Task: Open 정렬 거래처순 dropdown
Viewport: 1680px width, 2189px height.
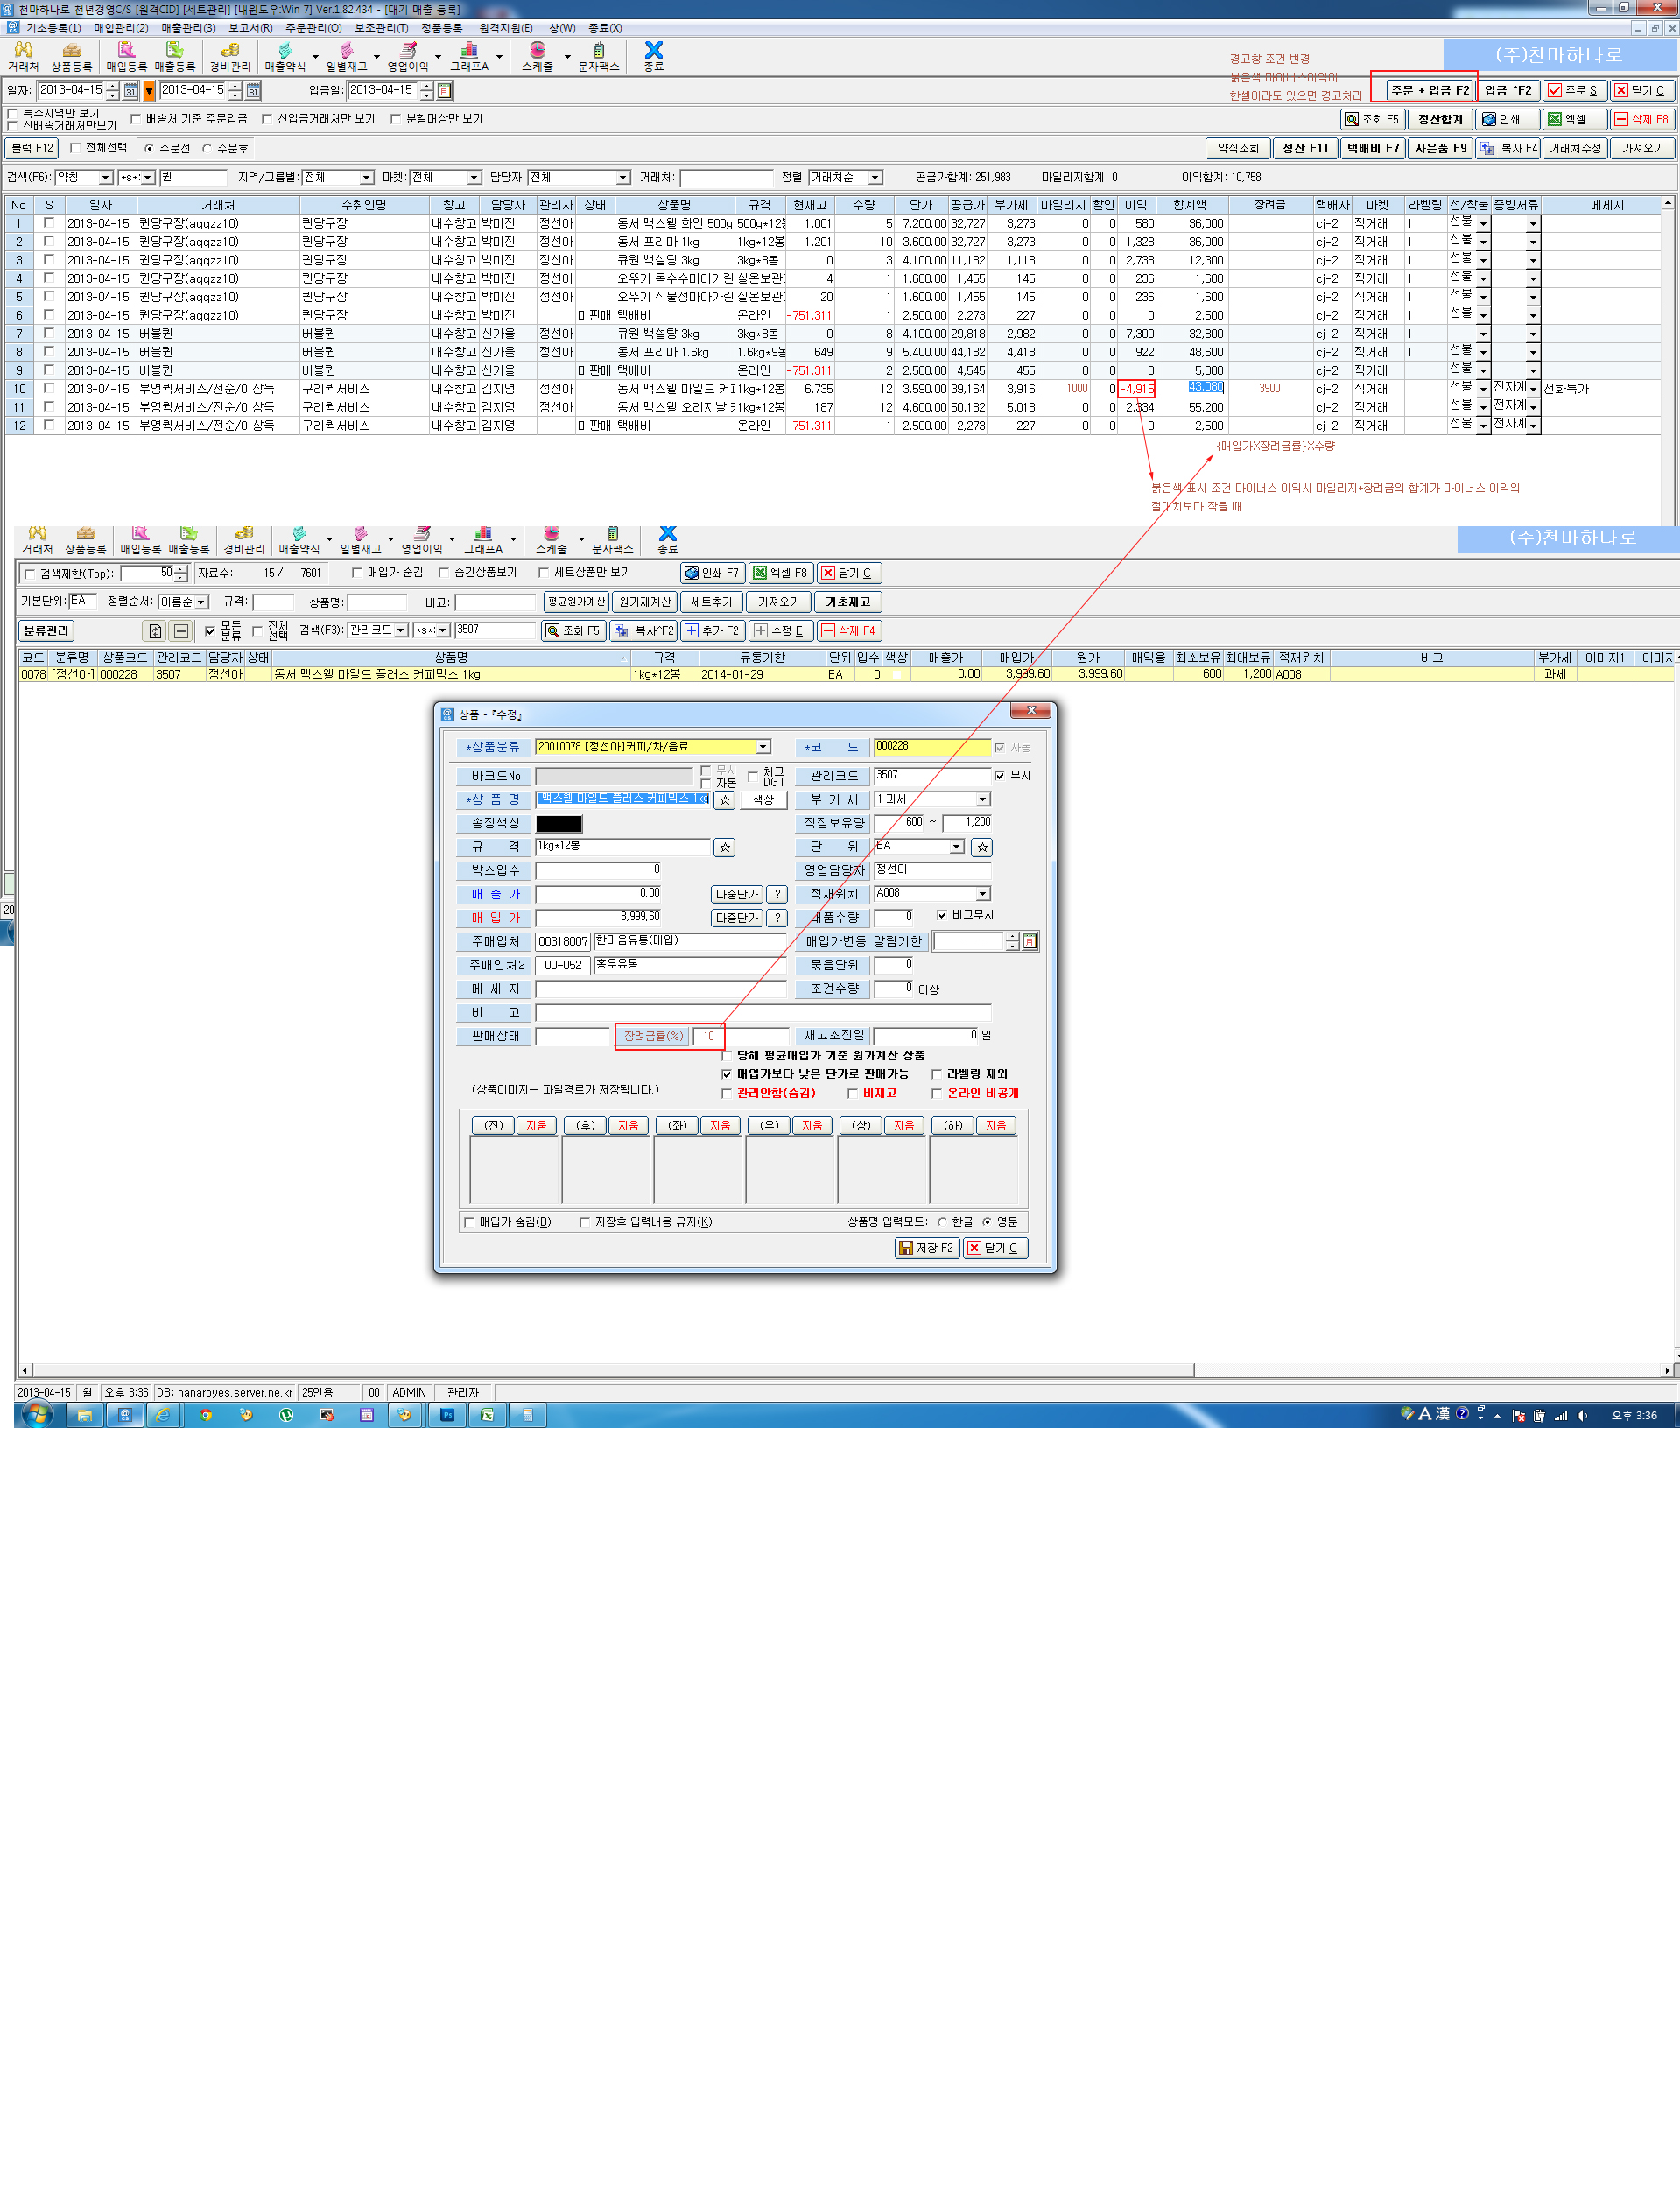Action: 875,178
